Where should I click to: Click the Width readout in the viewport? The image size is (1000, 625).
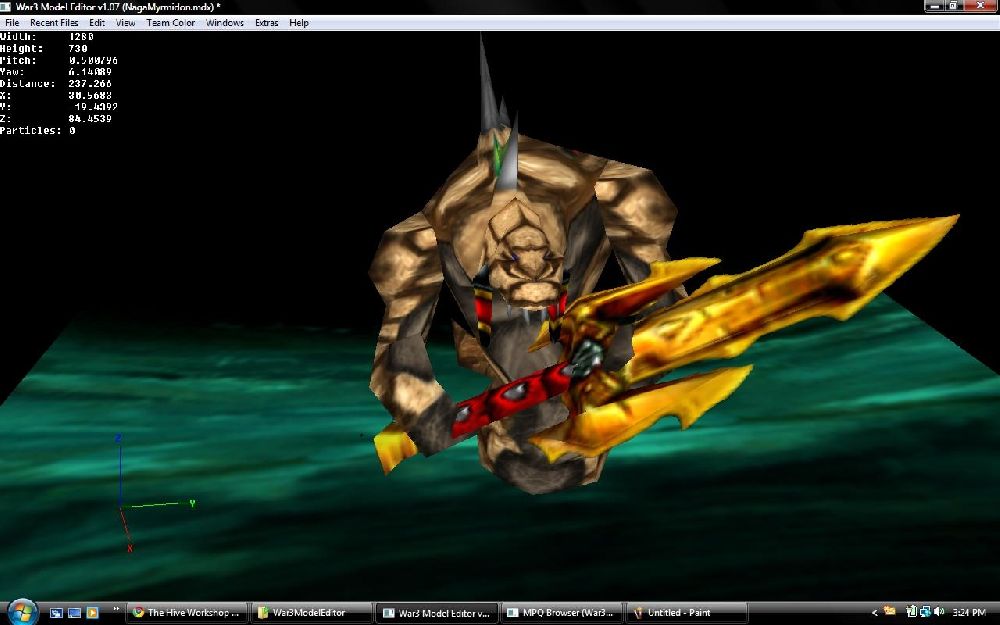tap(47, 36)
